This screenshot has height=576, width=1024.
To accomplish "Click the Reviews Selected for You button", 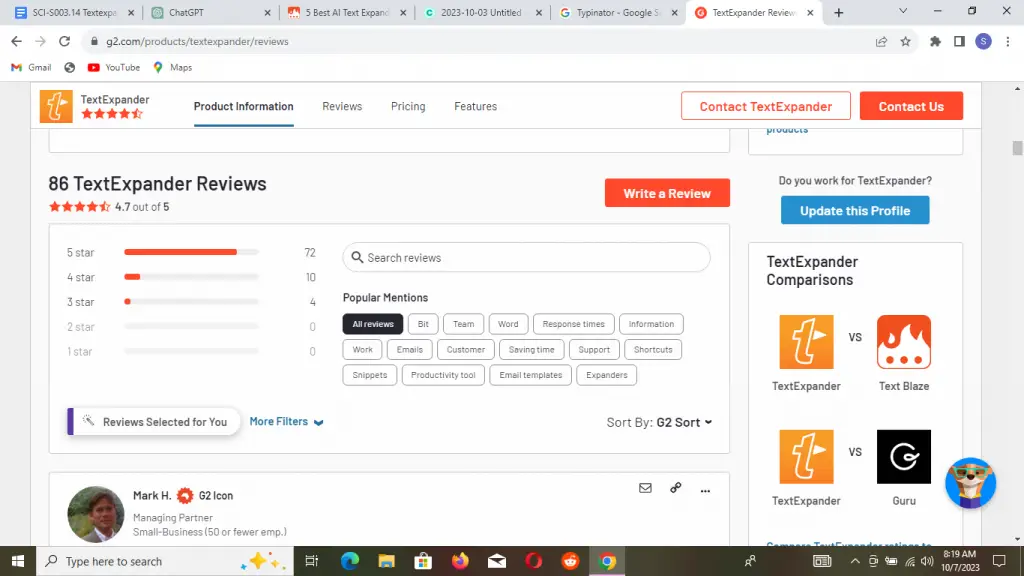I will [154, 422].
